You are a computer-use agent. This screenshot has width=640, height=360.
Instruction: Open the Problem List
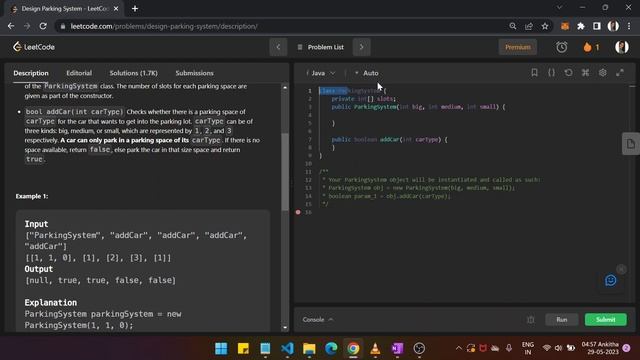tap(321, 47)
